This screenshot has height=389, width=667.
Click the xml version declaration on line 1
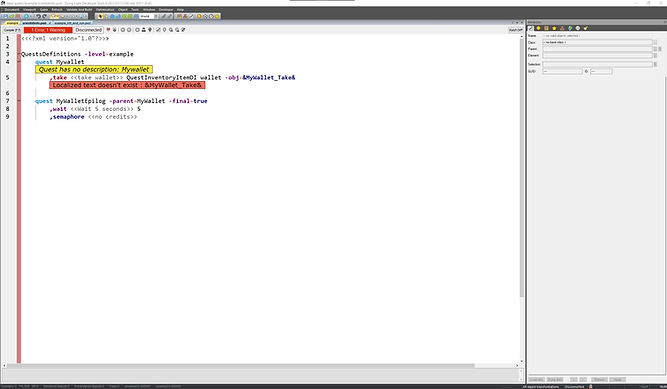click(x=65, y=38)
